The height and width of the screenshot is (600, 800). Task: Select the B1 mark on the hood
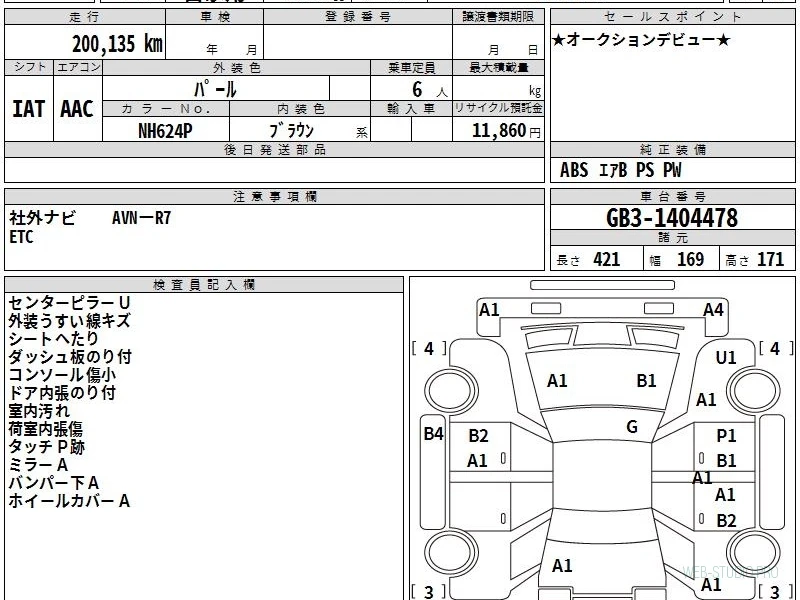pos(646,381)
